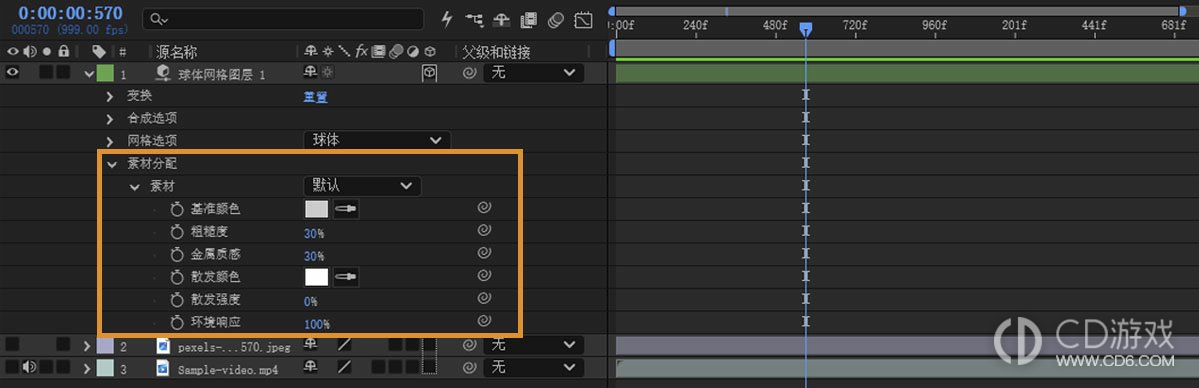Toggle shy switch on Sample-video.mp4 layer
Screen dimensions: 1199x388
310,368
